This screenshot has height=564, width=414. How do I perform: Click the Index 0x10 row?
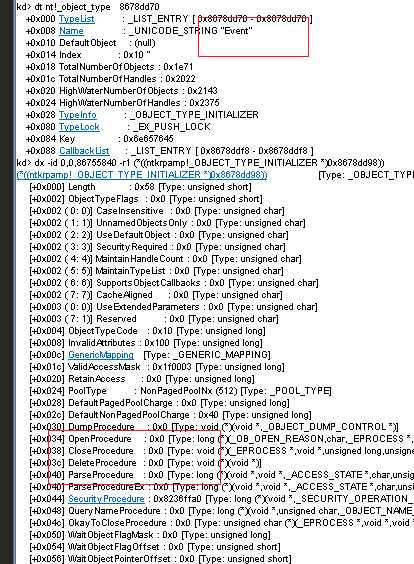pyautogui.click(x=88, y=55)
